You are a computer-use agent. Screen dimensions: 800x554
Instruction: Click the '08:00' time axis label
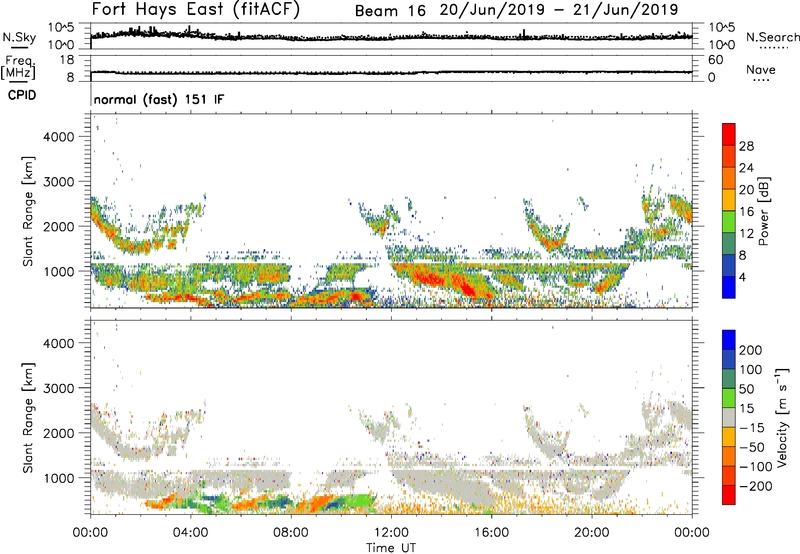(x=291, y=533)
